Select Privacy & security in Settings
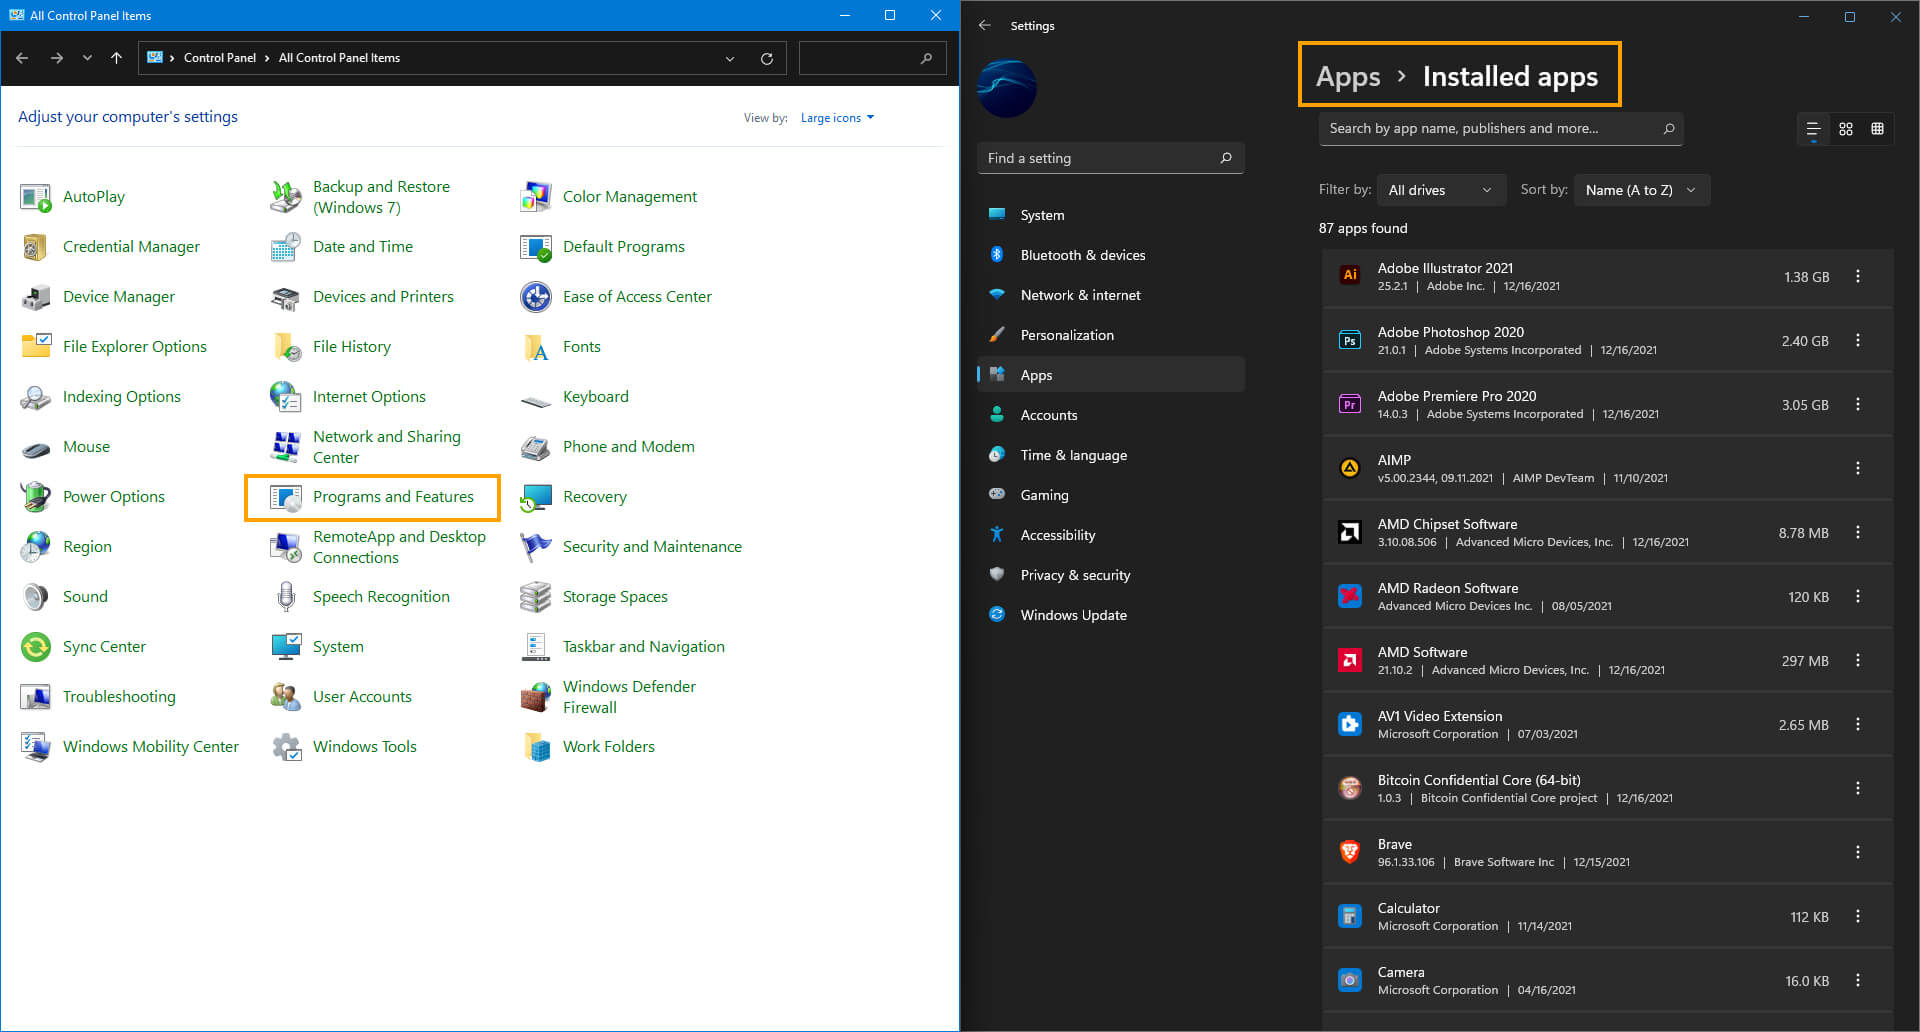1920x1032 pixels. point(1110,575)
